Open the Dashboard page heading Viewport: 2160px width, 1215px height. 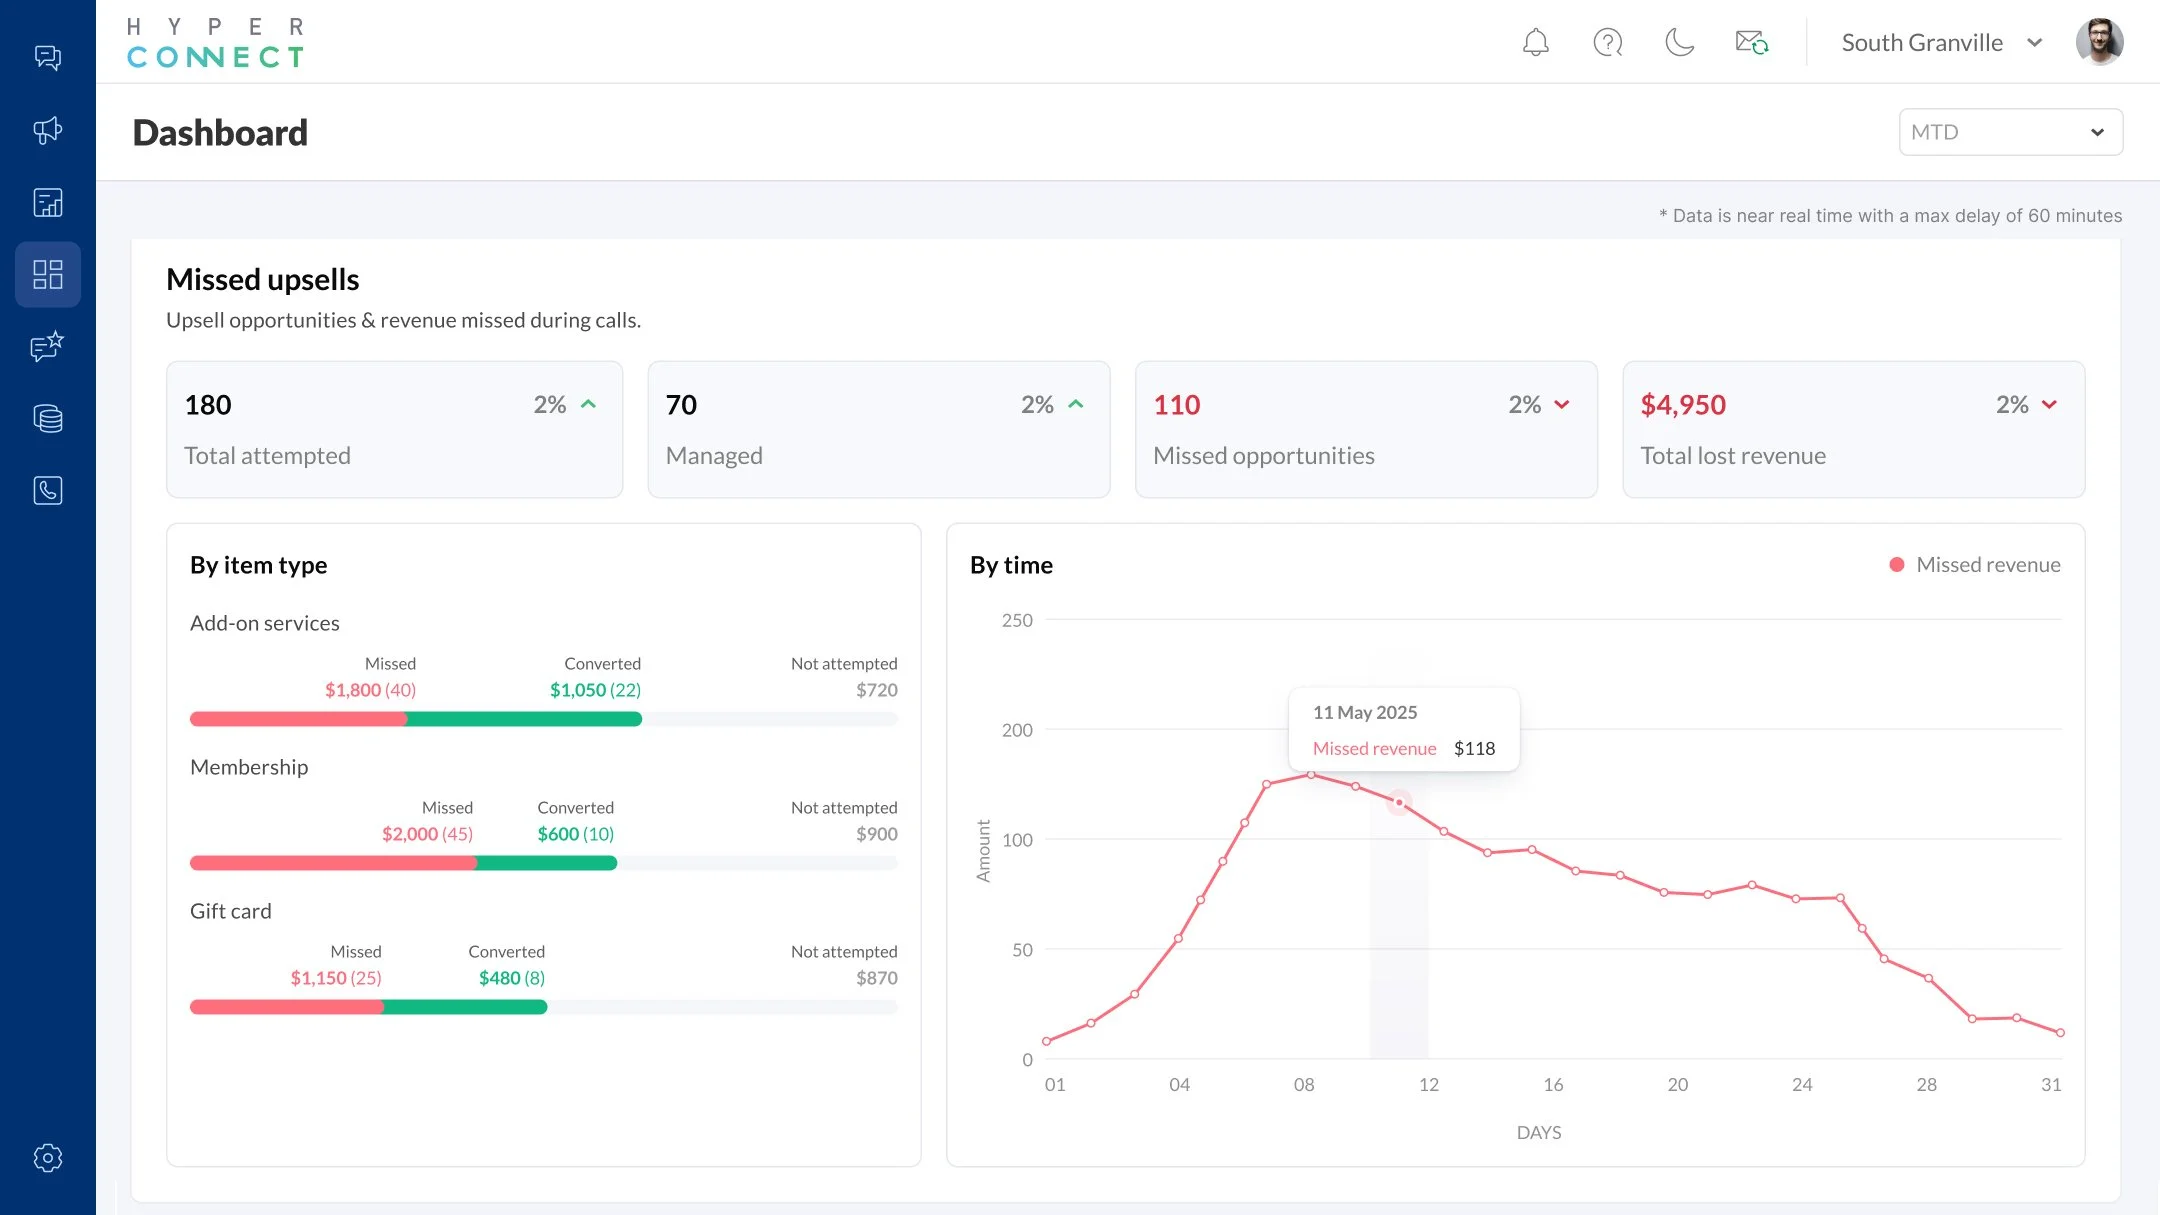pos(220,131)
